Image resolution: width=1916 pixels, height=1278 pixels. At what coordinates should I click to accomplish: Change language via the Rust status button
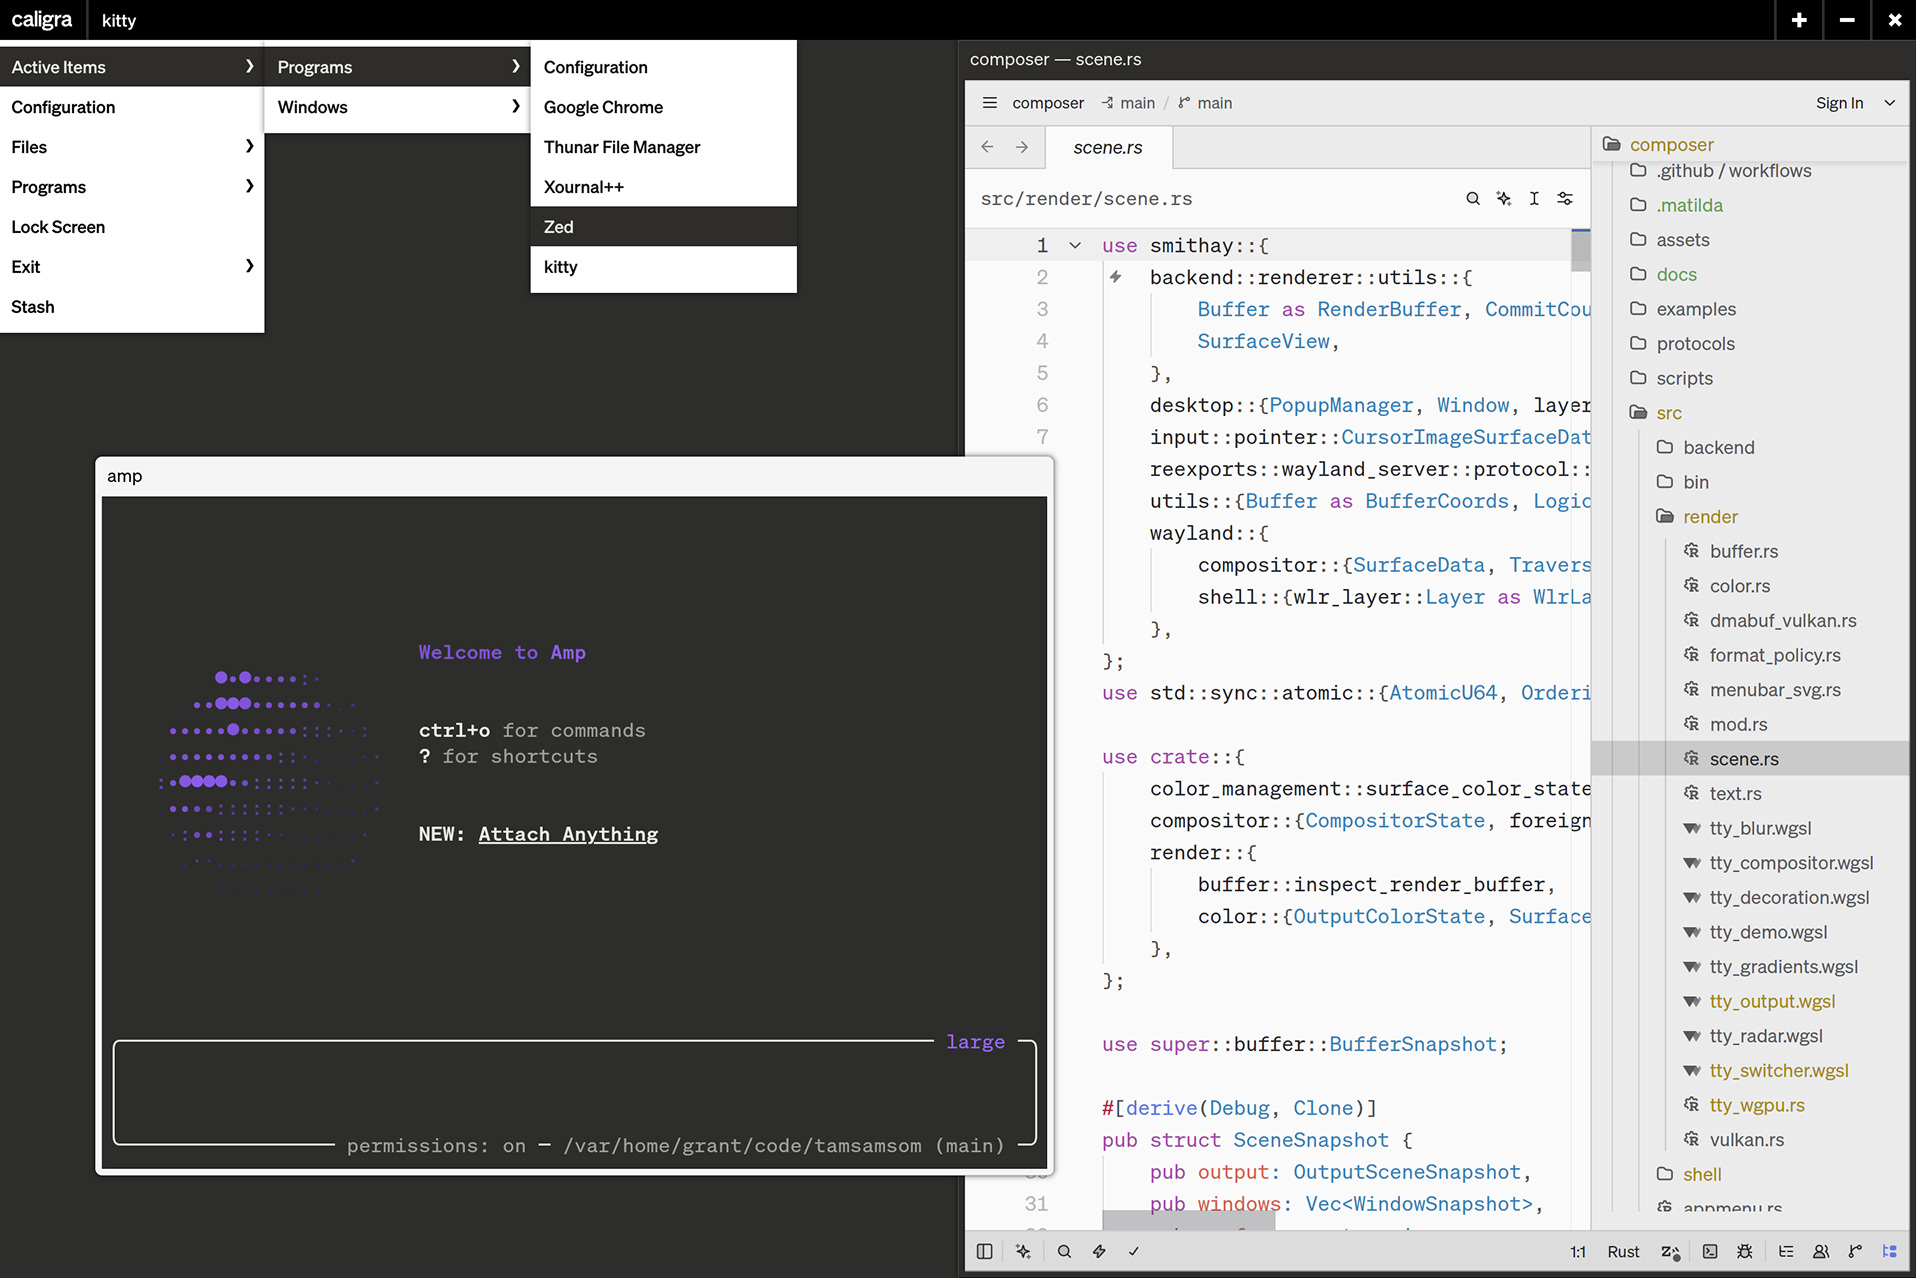tap(1623, 1252)
